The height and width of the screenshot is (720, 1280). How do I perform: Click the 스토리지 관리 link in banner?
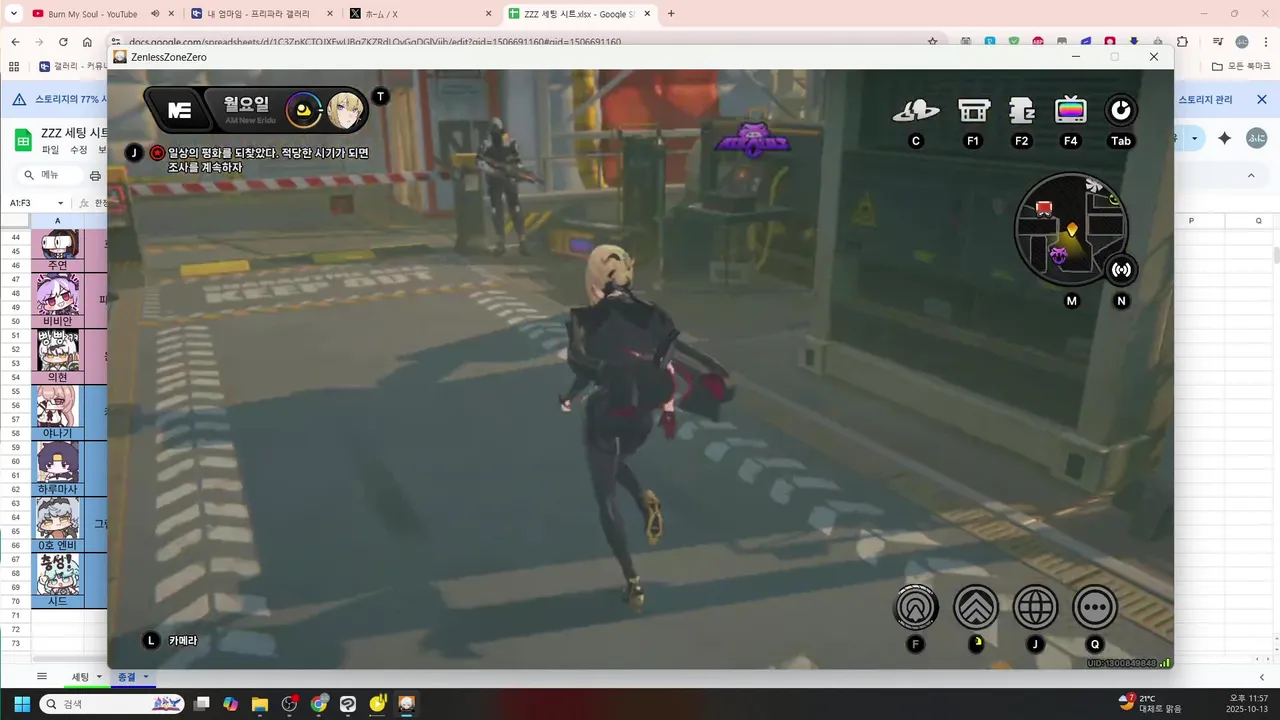point(1206,100)
